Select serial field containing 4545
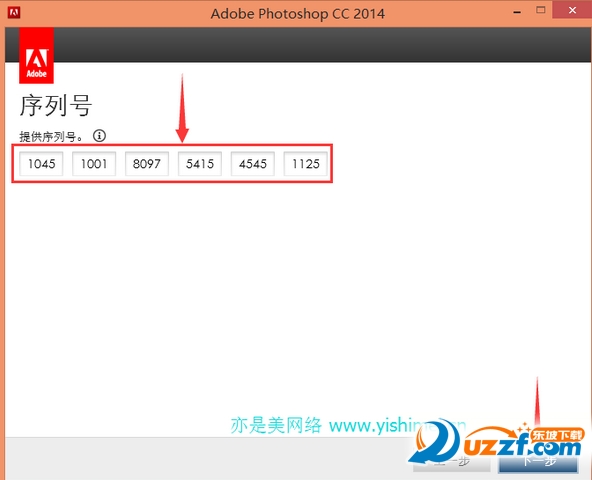The width and height of the screenshot is (592, 480). 253,164
